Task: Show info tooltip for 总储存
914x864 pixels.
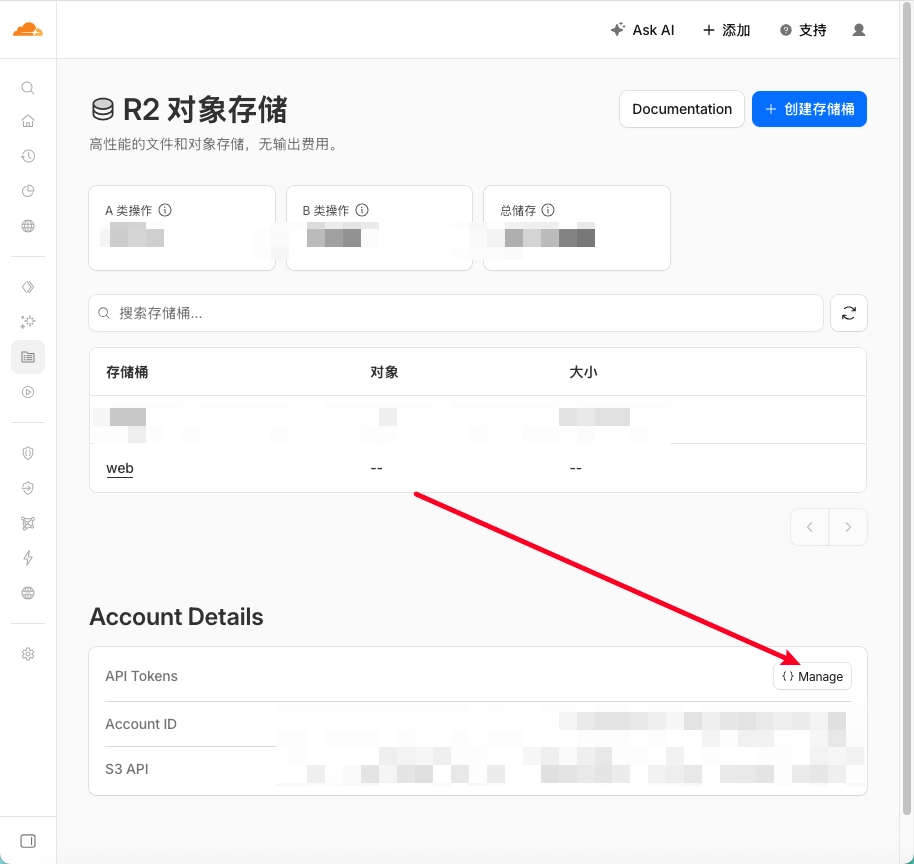Action: (x=548, y=211)
